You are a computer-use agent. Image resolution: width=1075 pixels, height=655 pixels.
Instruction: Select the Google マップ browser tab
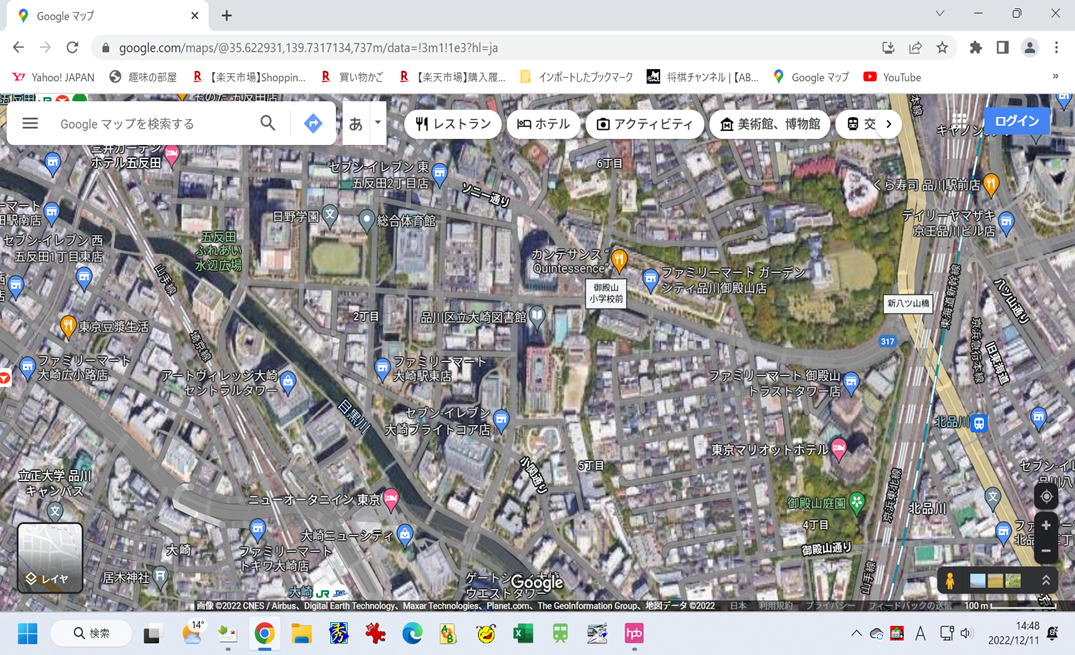click(x=108, y=16)
